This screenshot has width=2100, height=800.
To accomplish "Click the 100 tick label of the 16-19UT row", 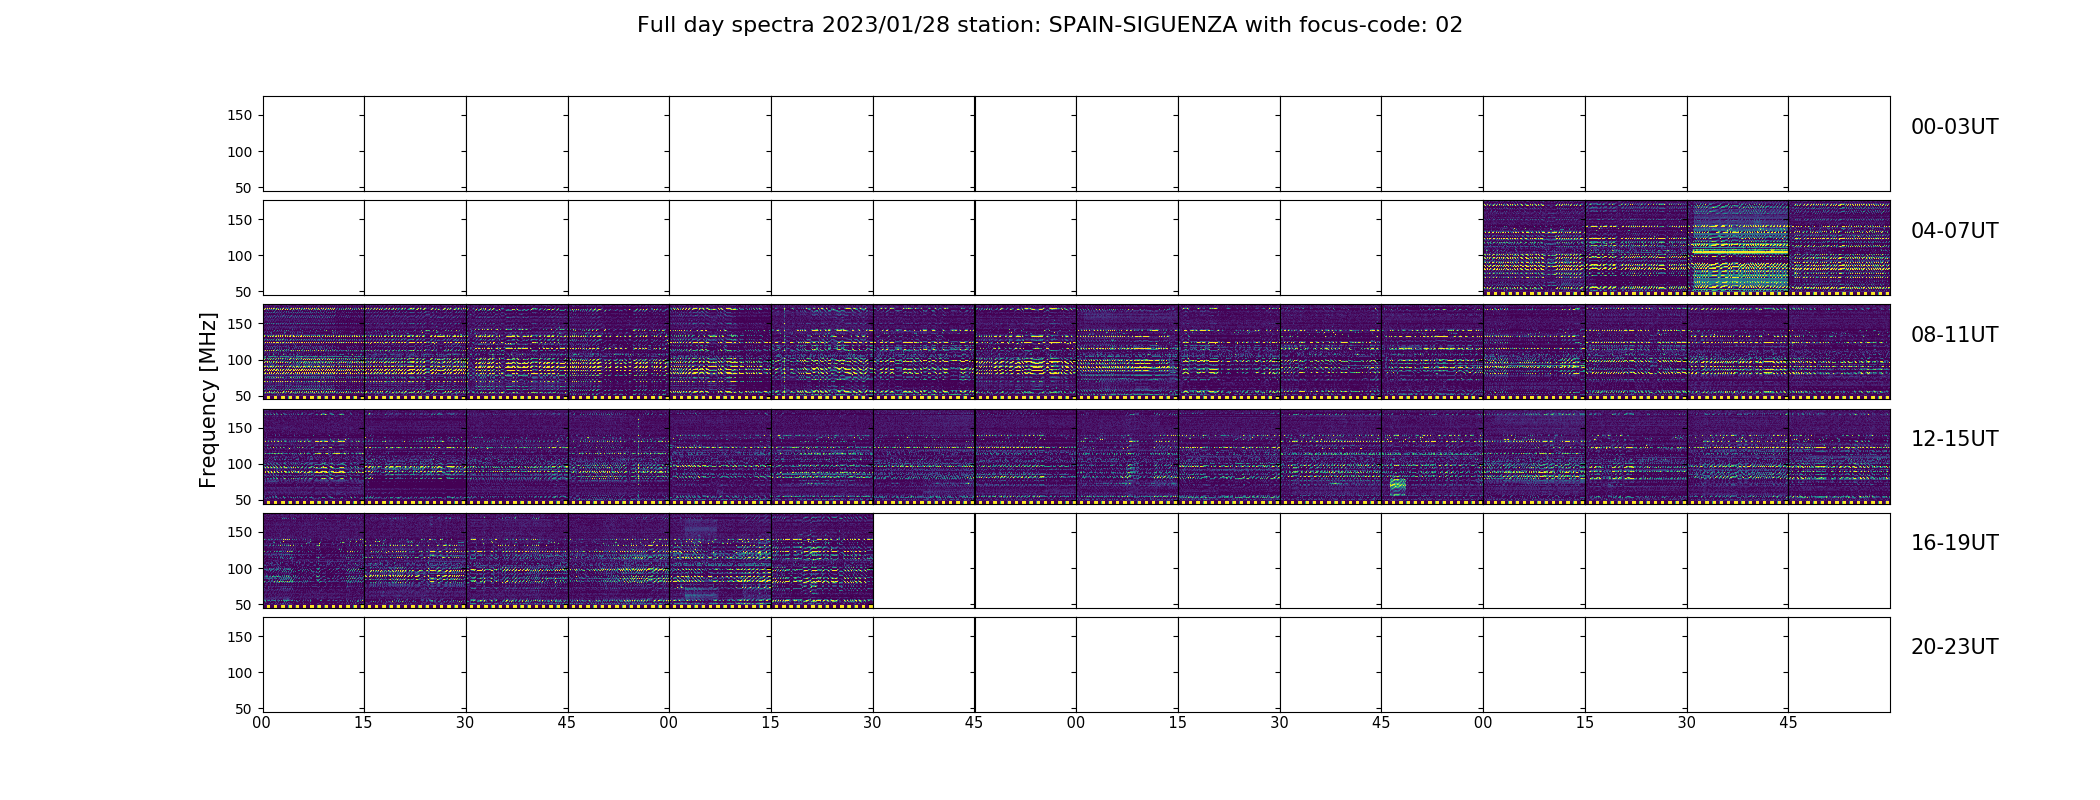I will pyautogui.click(x=240, y=568).
